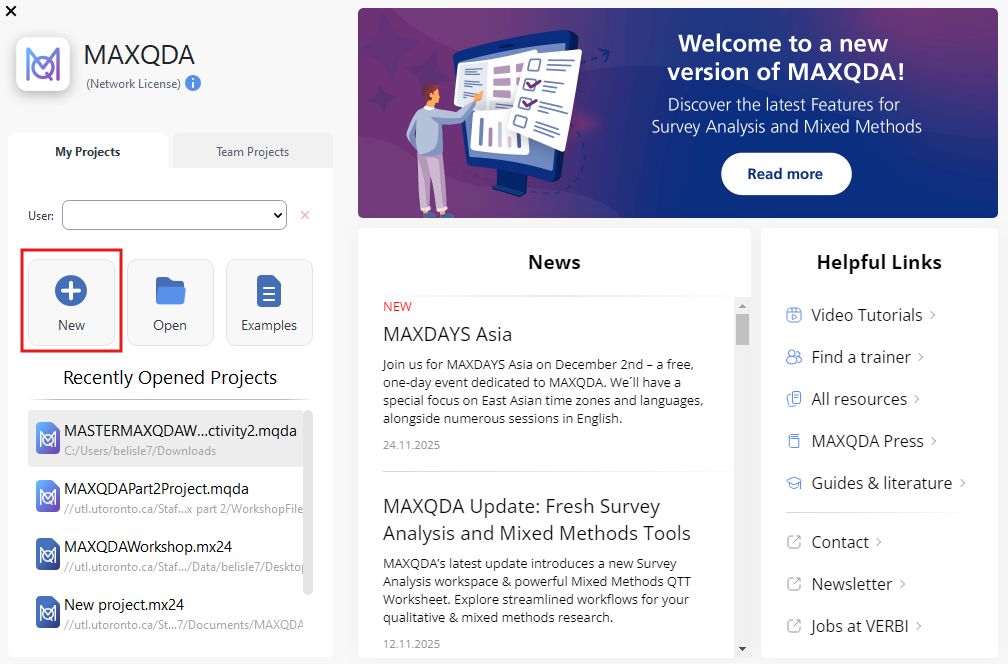1008x664 pixels.
Task: Switch to the My Projects tab
Action: (88, 152)
